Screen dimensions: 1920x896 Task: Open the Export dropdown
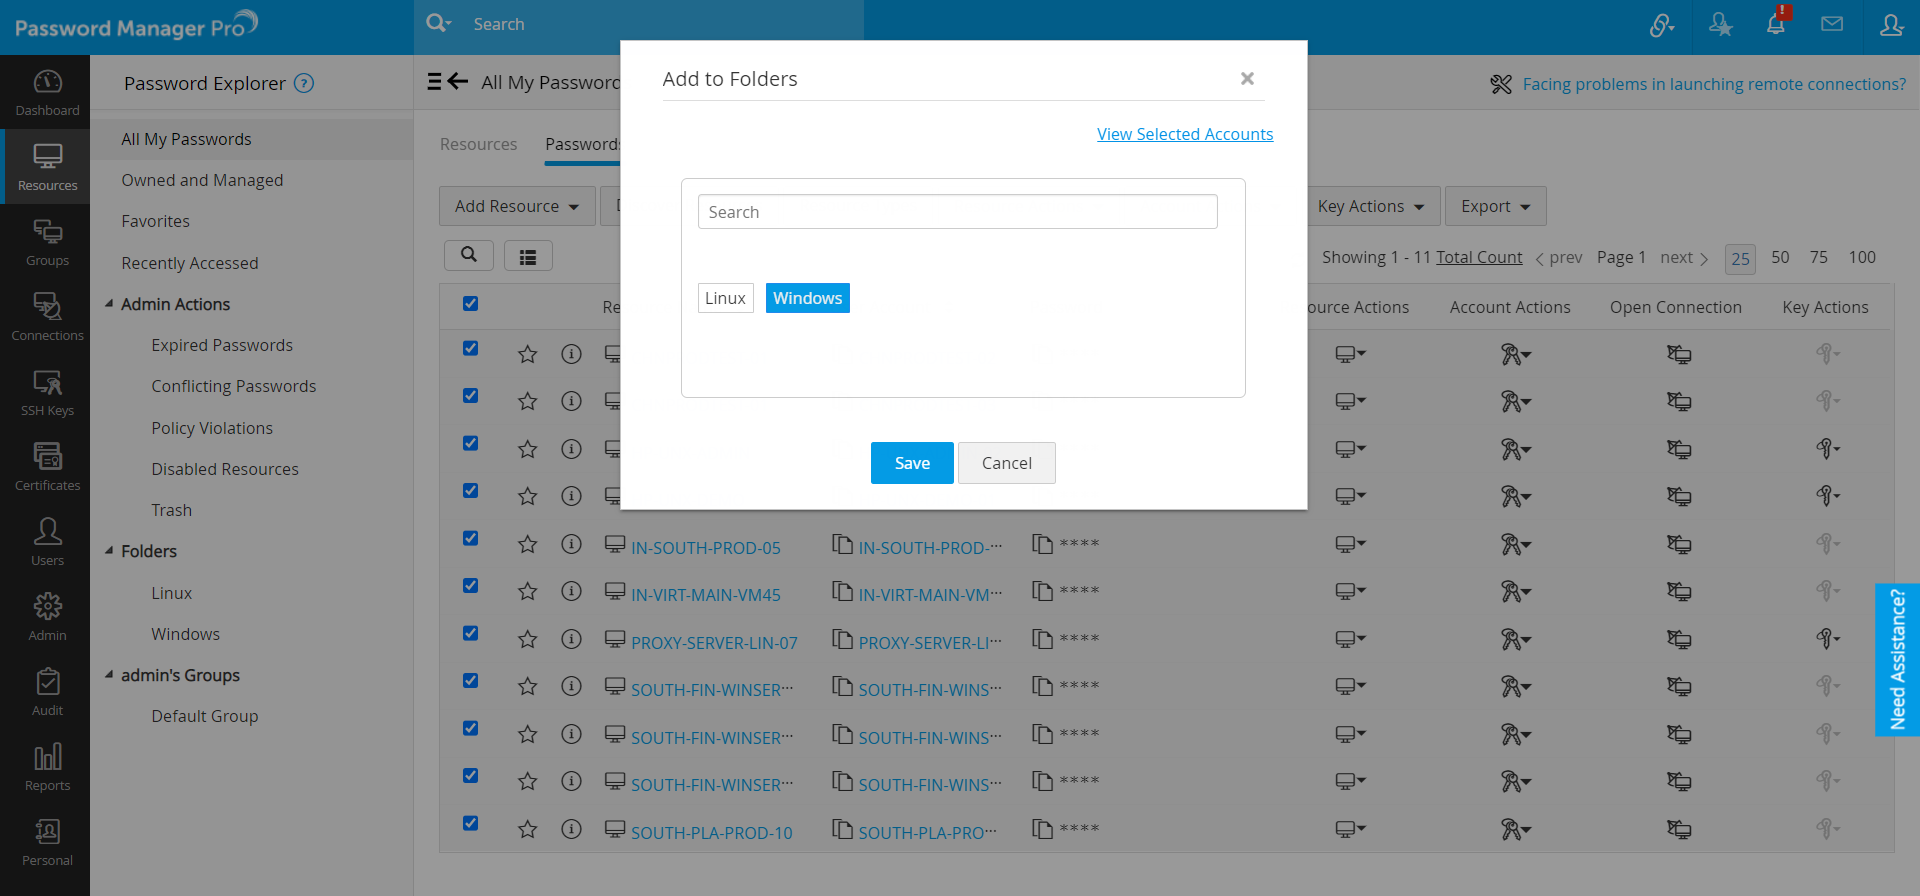[1495, 206]
